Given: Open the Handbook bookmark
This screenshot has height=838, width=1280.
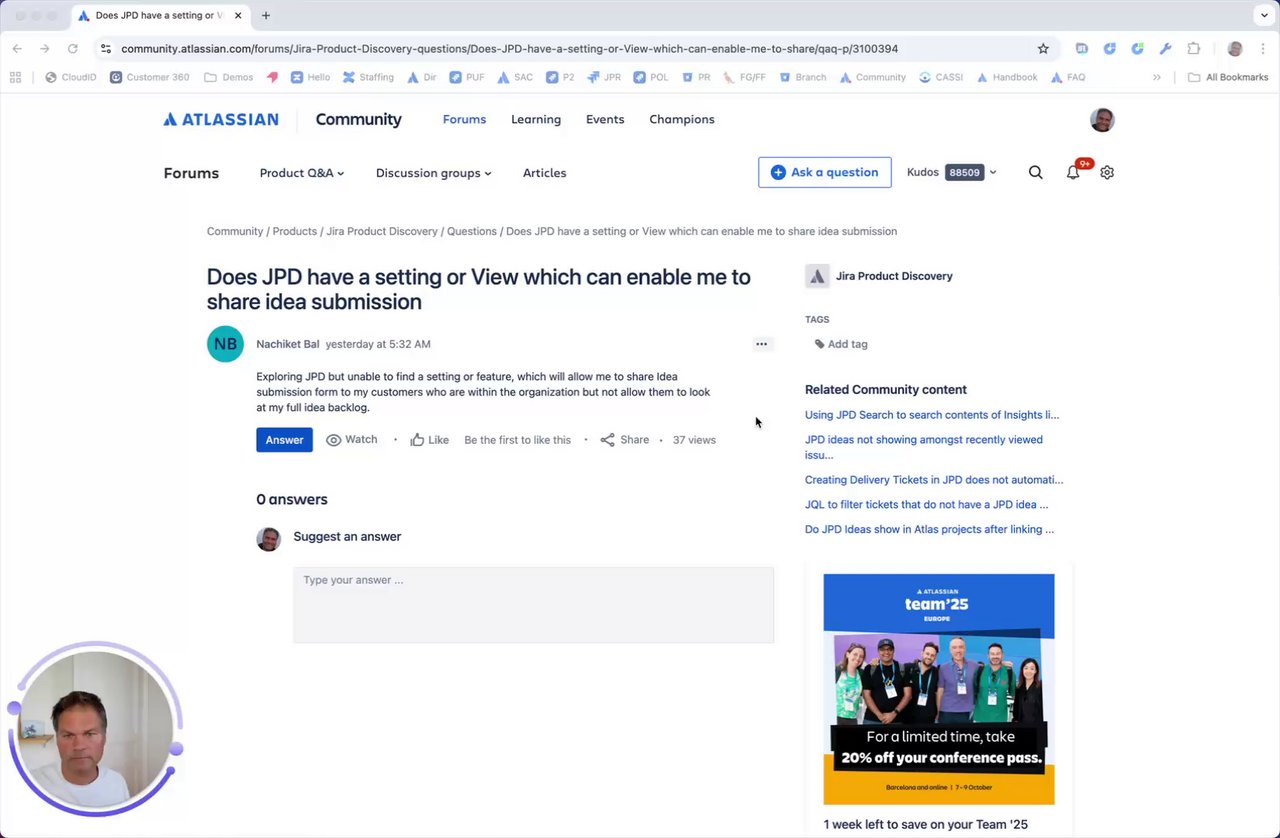Looking at the screenshot, I should pyautogui.click(x=1006, y=77).
